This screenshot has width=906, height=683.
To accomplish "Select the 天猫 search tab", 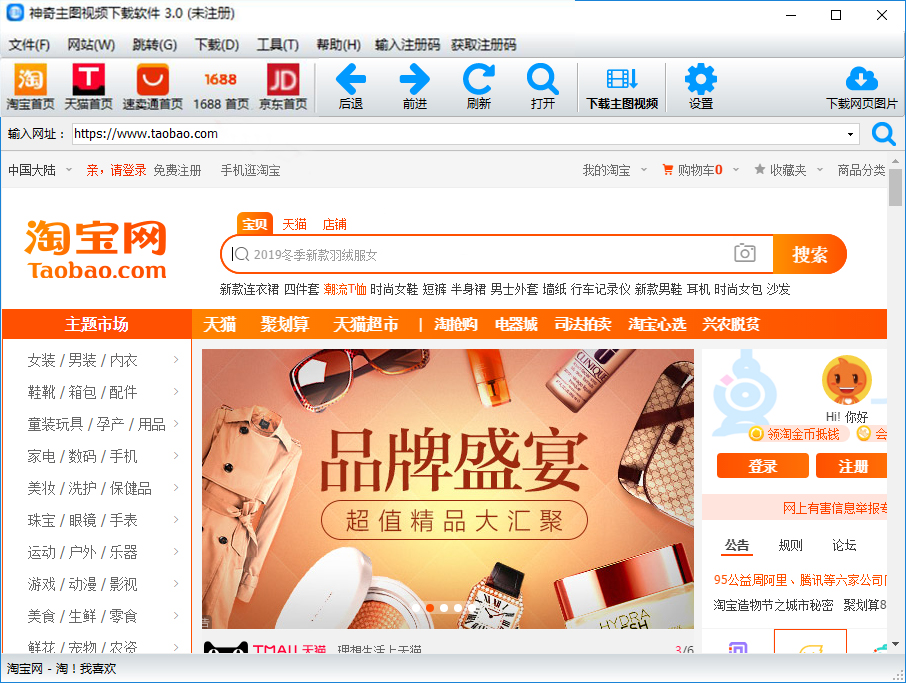I will (x=294, y=224).
